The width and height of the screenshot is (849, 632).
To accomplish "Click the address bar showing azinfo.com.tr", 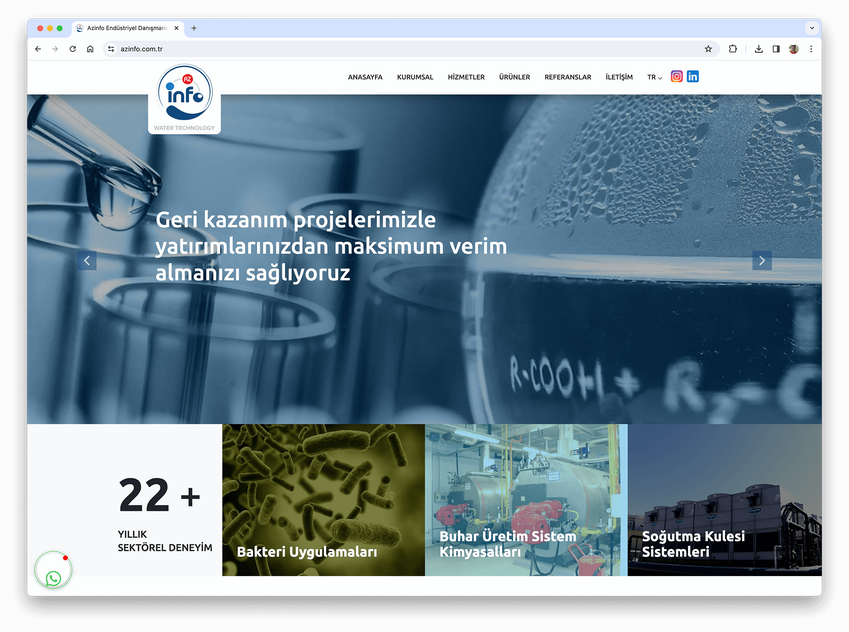I will pyautogui.click(x=410, y=49).
